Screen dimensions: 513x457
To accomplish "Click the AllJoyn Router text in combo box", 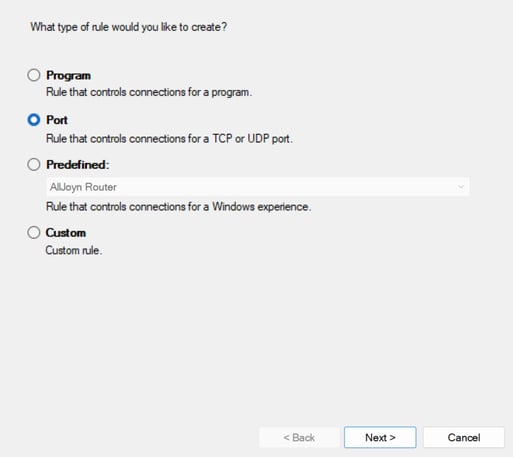I will 83,187.
